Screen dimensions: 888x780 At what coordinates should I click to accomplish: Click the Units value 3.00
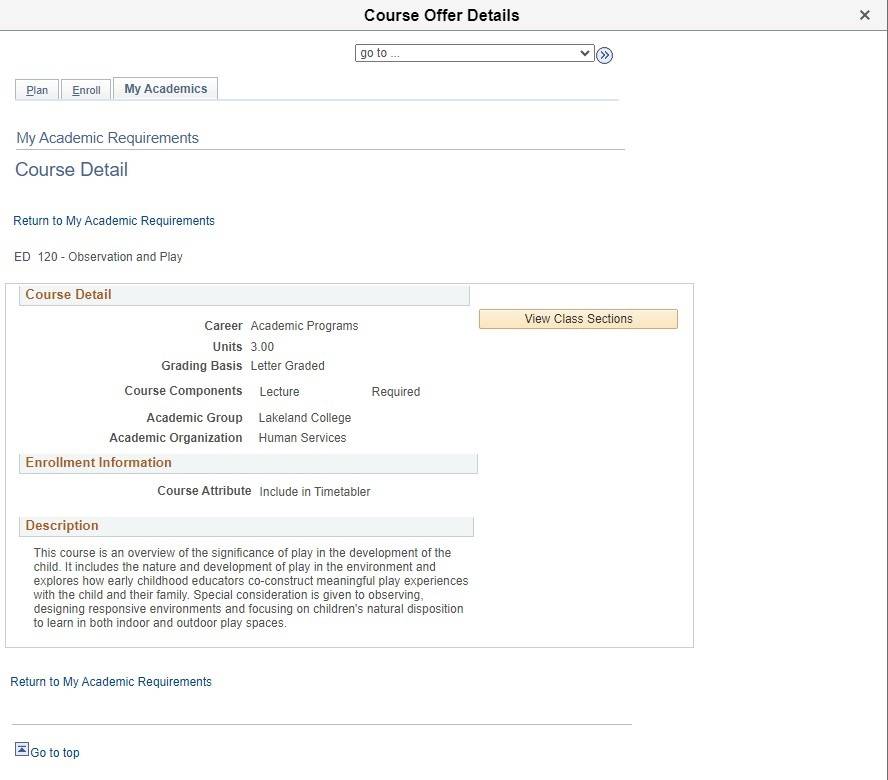(262, 346)
